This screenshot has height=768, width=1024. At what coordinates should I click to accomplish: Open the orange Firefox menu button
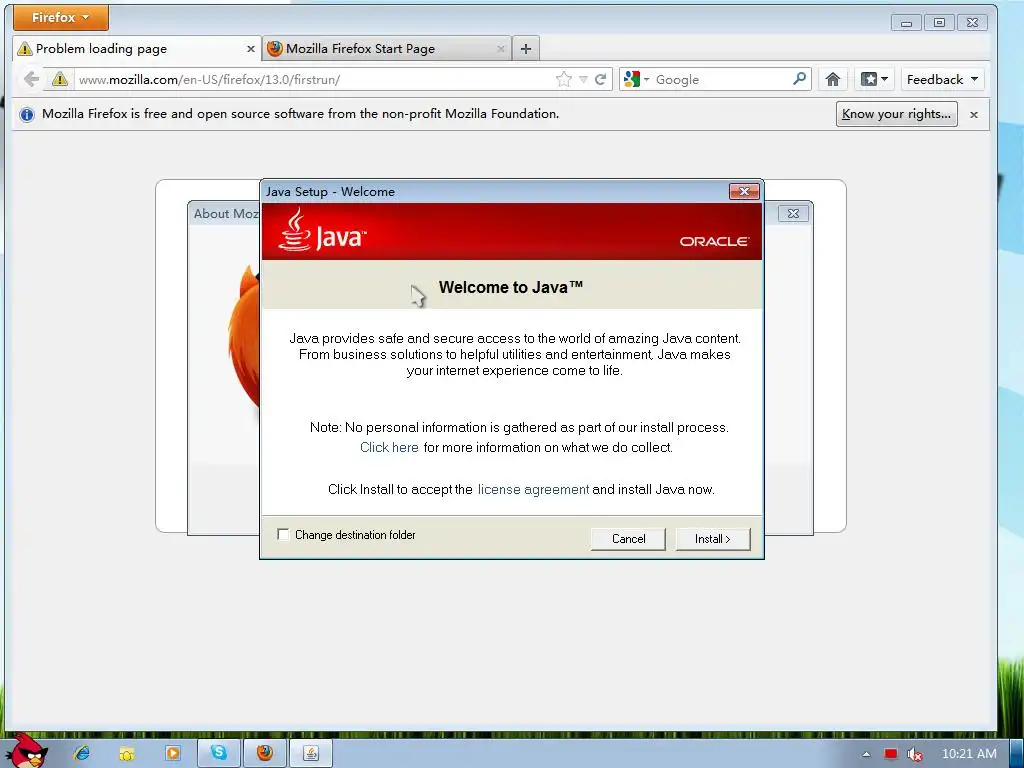pyautogui.click(x=61, y=18)
